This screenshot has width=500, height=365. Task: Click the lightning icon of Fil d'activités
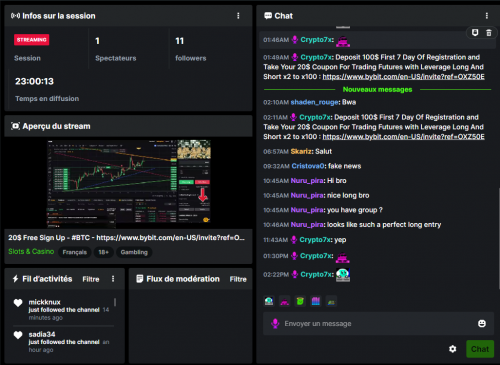(x=15, y=279)
